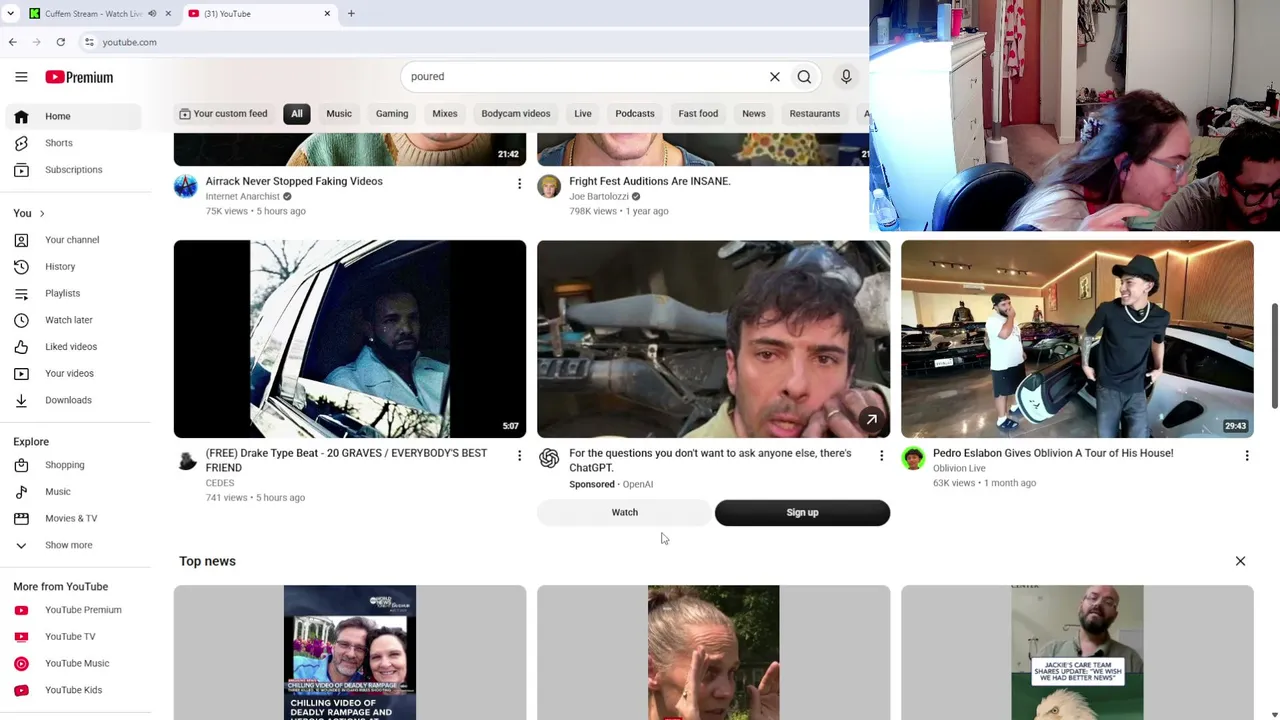Open menu for ChatGPT sponsored ad
The width and height of the screenshot is (1280, 720).
881,456
